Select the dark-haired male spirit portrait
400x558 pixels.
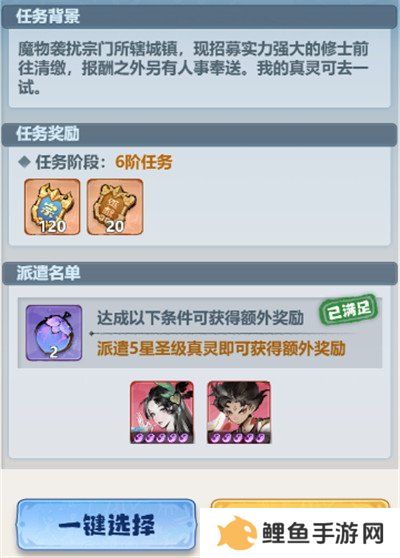(239, 412)
